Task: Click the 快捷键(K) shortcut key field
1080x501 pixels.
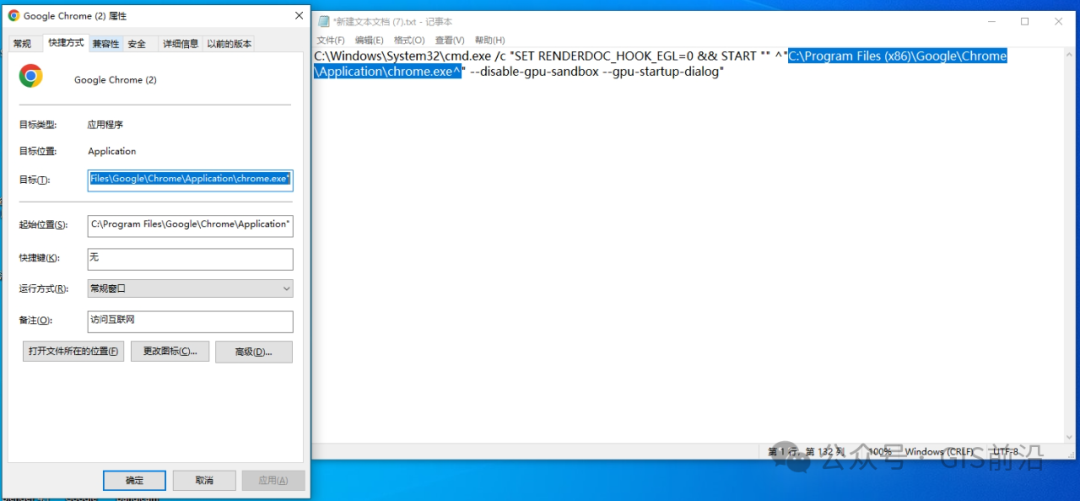Action: [x=190, y=258]
